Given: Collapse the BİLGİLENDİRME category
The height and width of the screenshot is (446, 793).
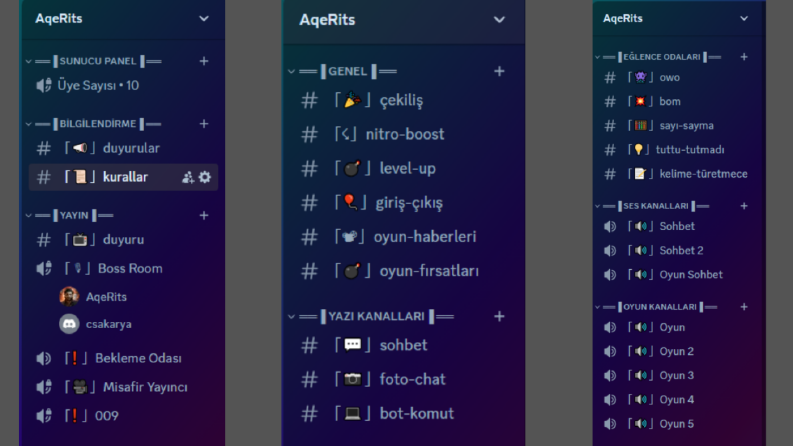Looking at the screenshot, I should click(28, 124).
